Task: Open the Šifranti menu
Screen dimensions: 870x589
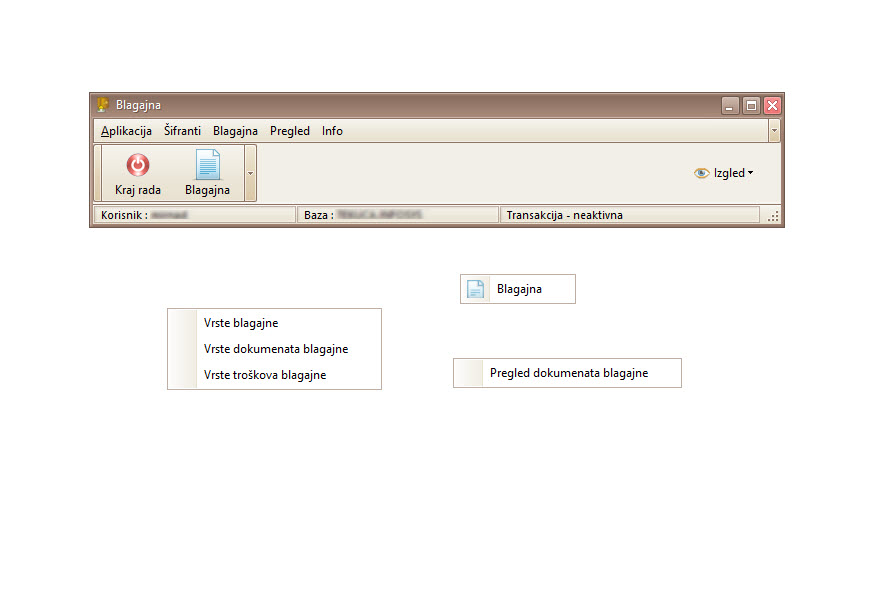Action: click(182, 131)
